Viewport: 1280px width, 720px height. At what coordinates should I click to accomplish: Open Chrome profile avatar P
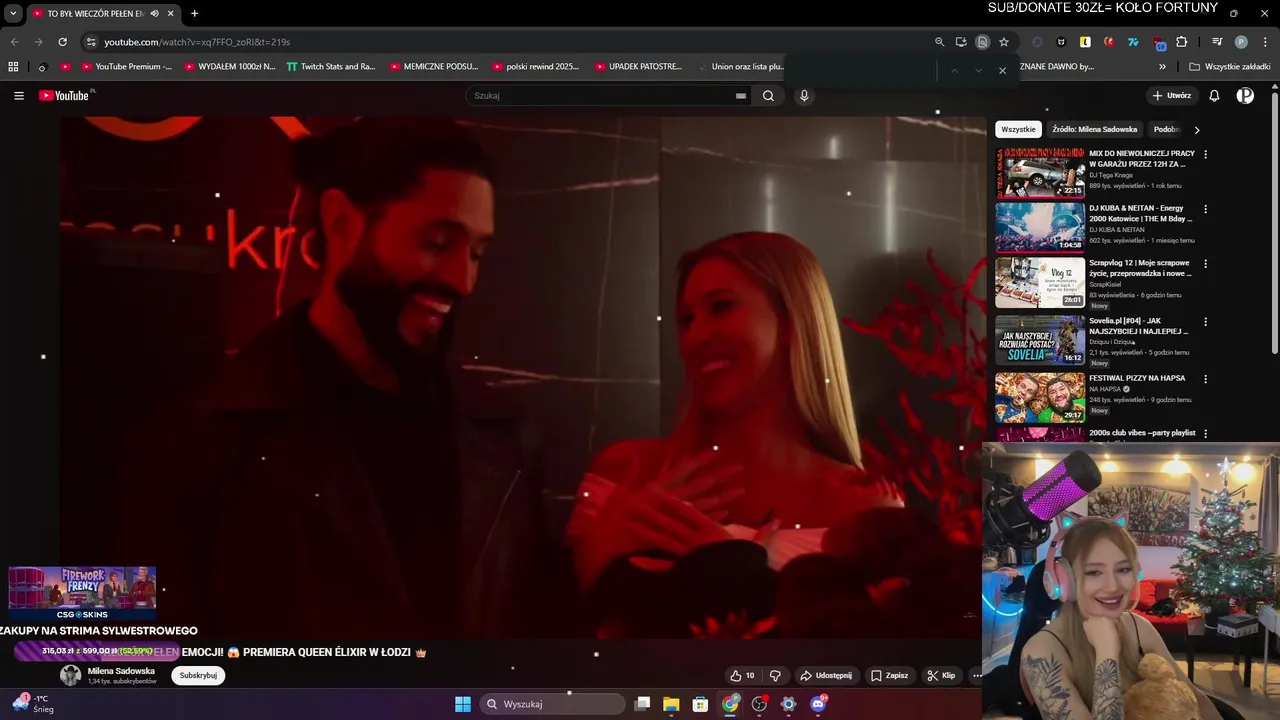tap(1241, 42)
